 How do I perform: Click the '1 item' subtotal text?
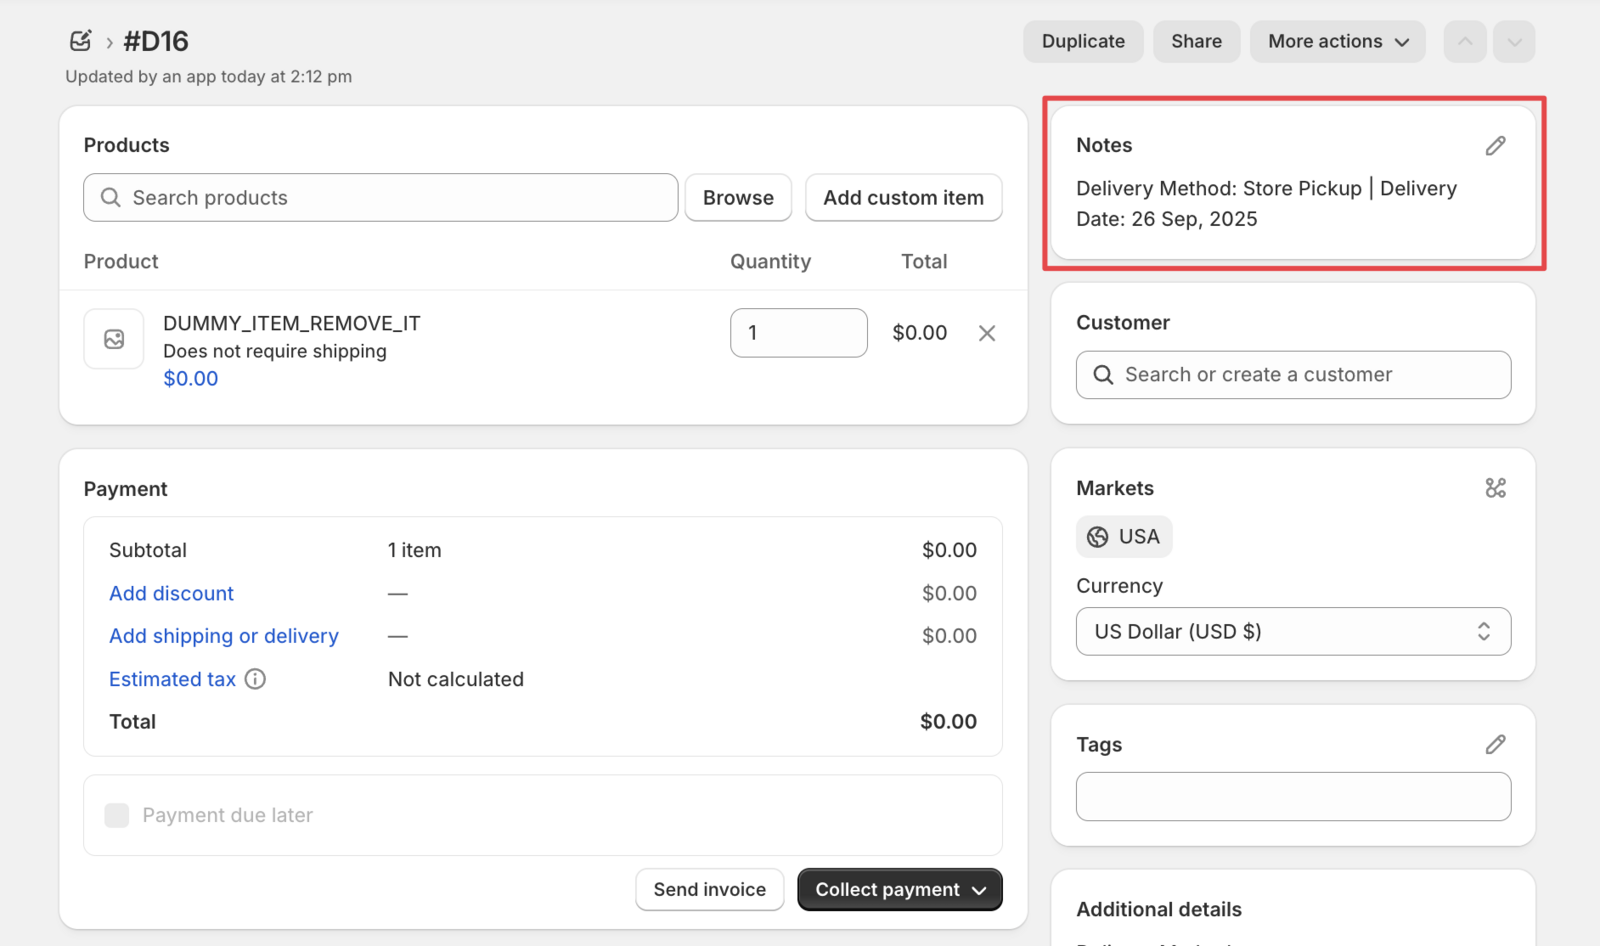pos(415,550)
